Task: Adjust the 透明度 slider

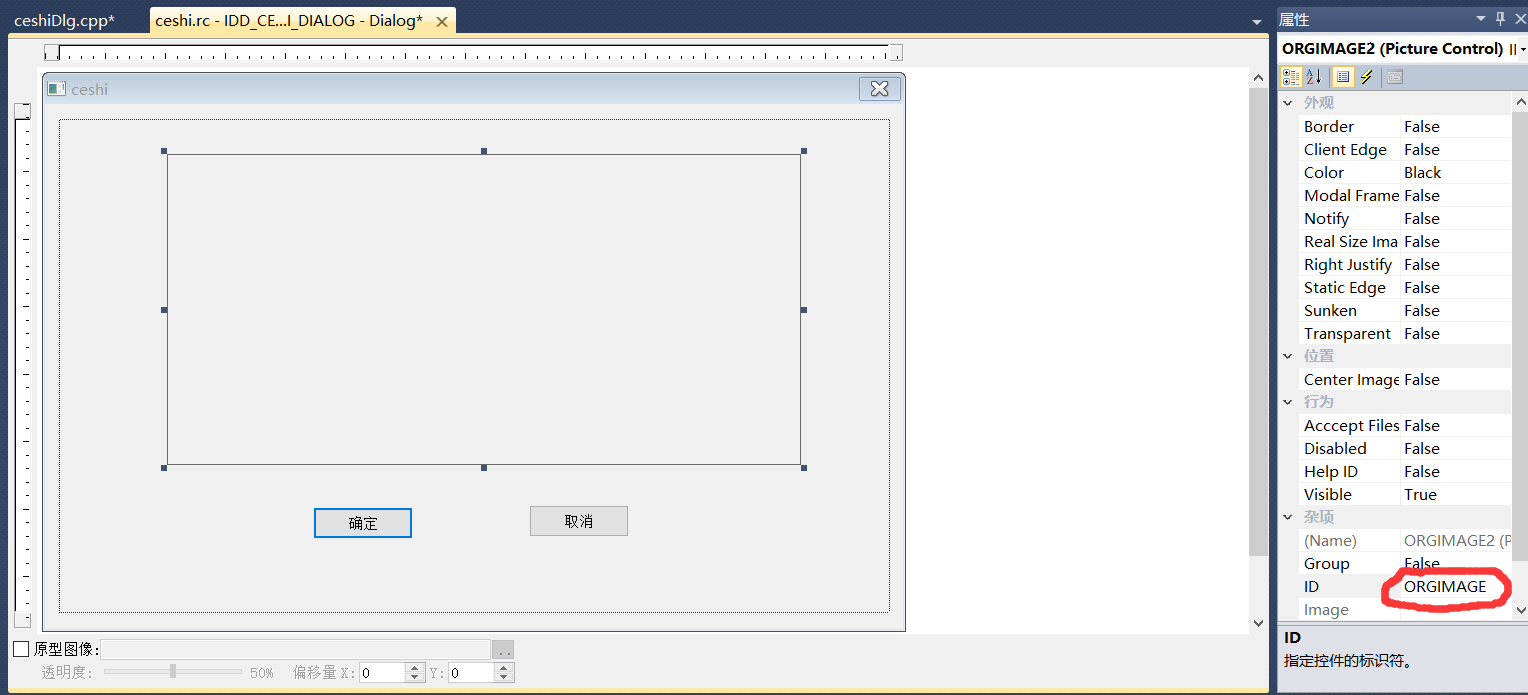Action: [172, 672]
